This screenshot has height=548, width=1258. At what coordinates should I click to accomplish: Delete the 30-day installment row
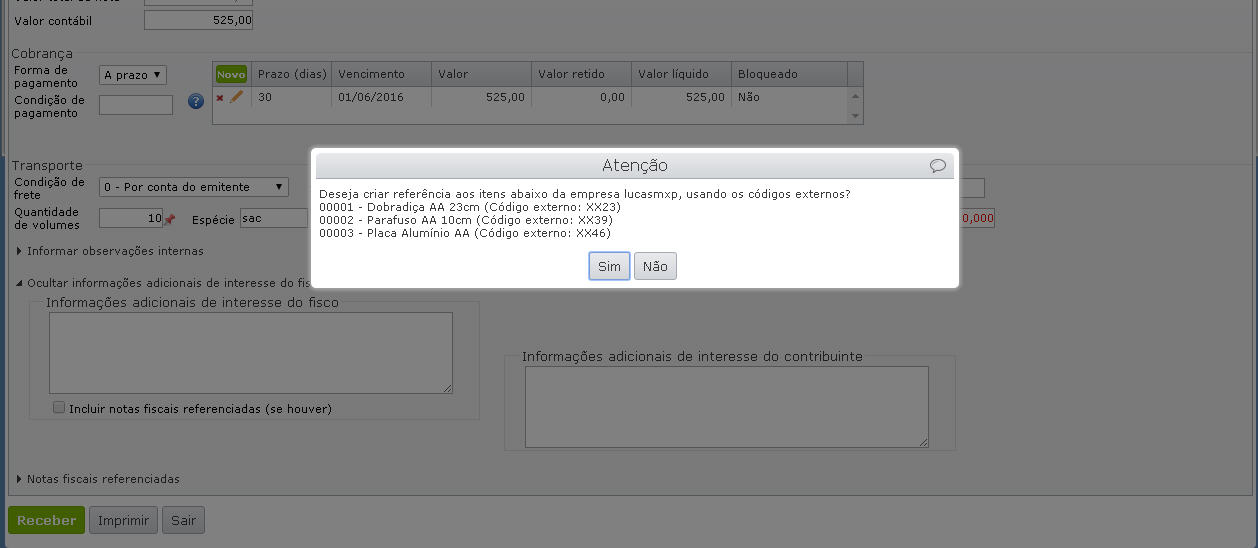(220, 98)
